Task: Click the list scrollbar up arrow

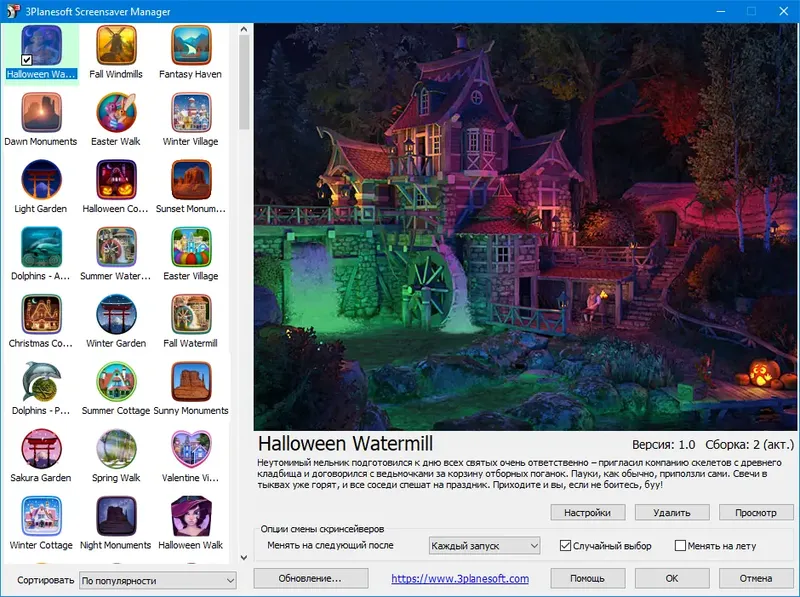Action: (x=244, y=30)
